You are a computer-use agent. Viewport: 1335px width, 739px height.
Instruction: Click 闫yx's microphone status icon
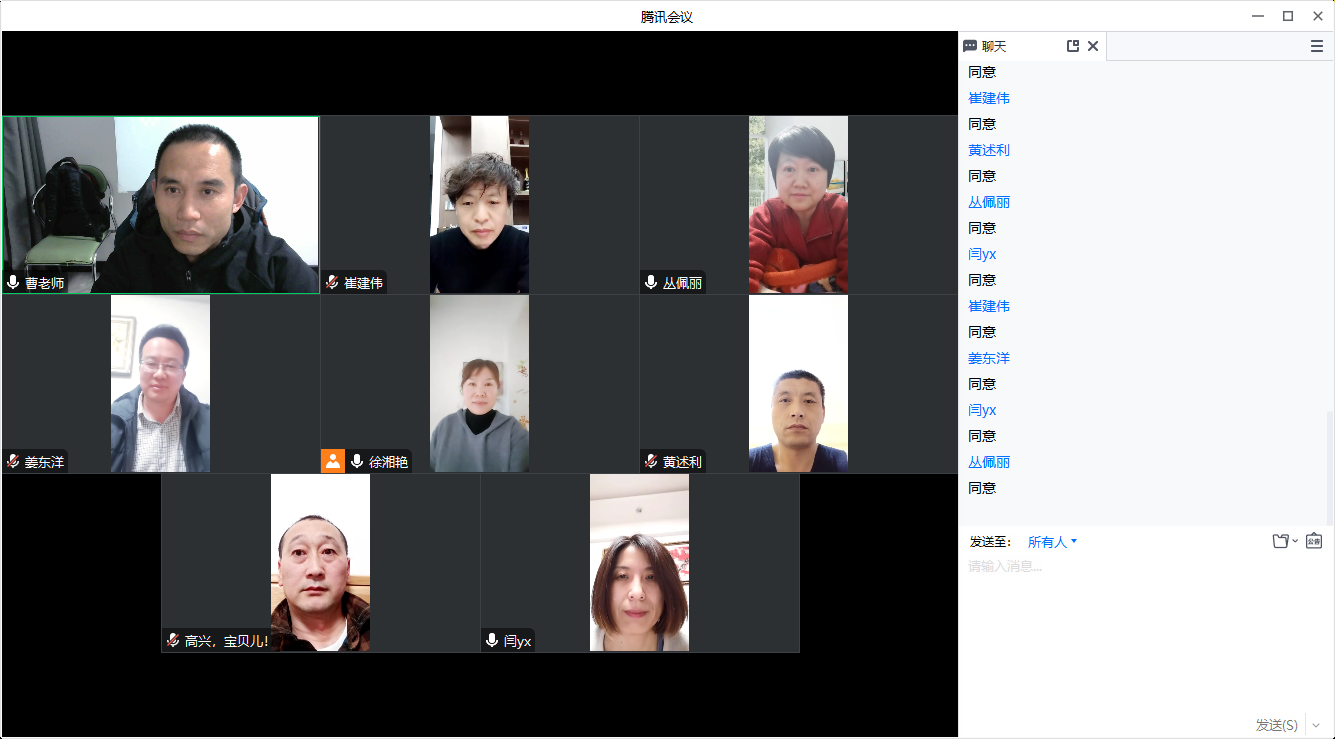click(x=492, y=641)
